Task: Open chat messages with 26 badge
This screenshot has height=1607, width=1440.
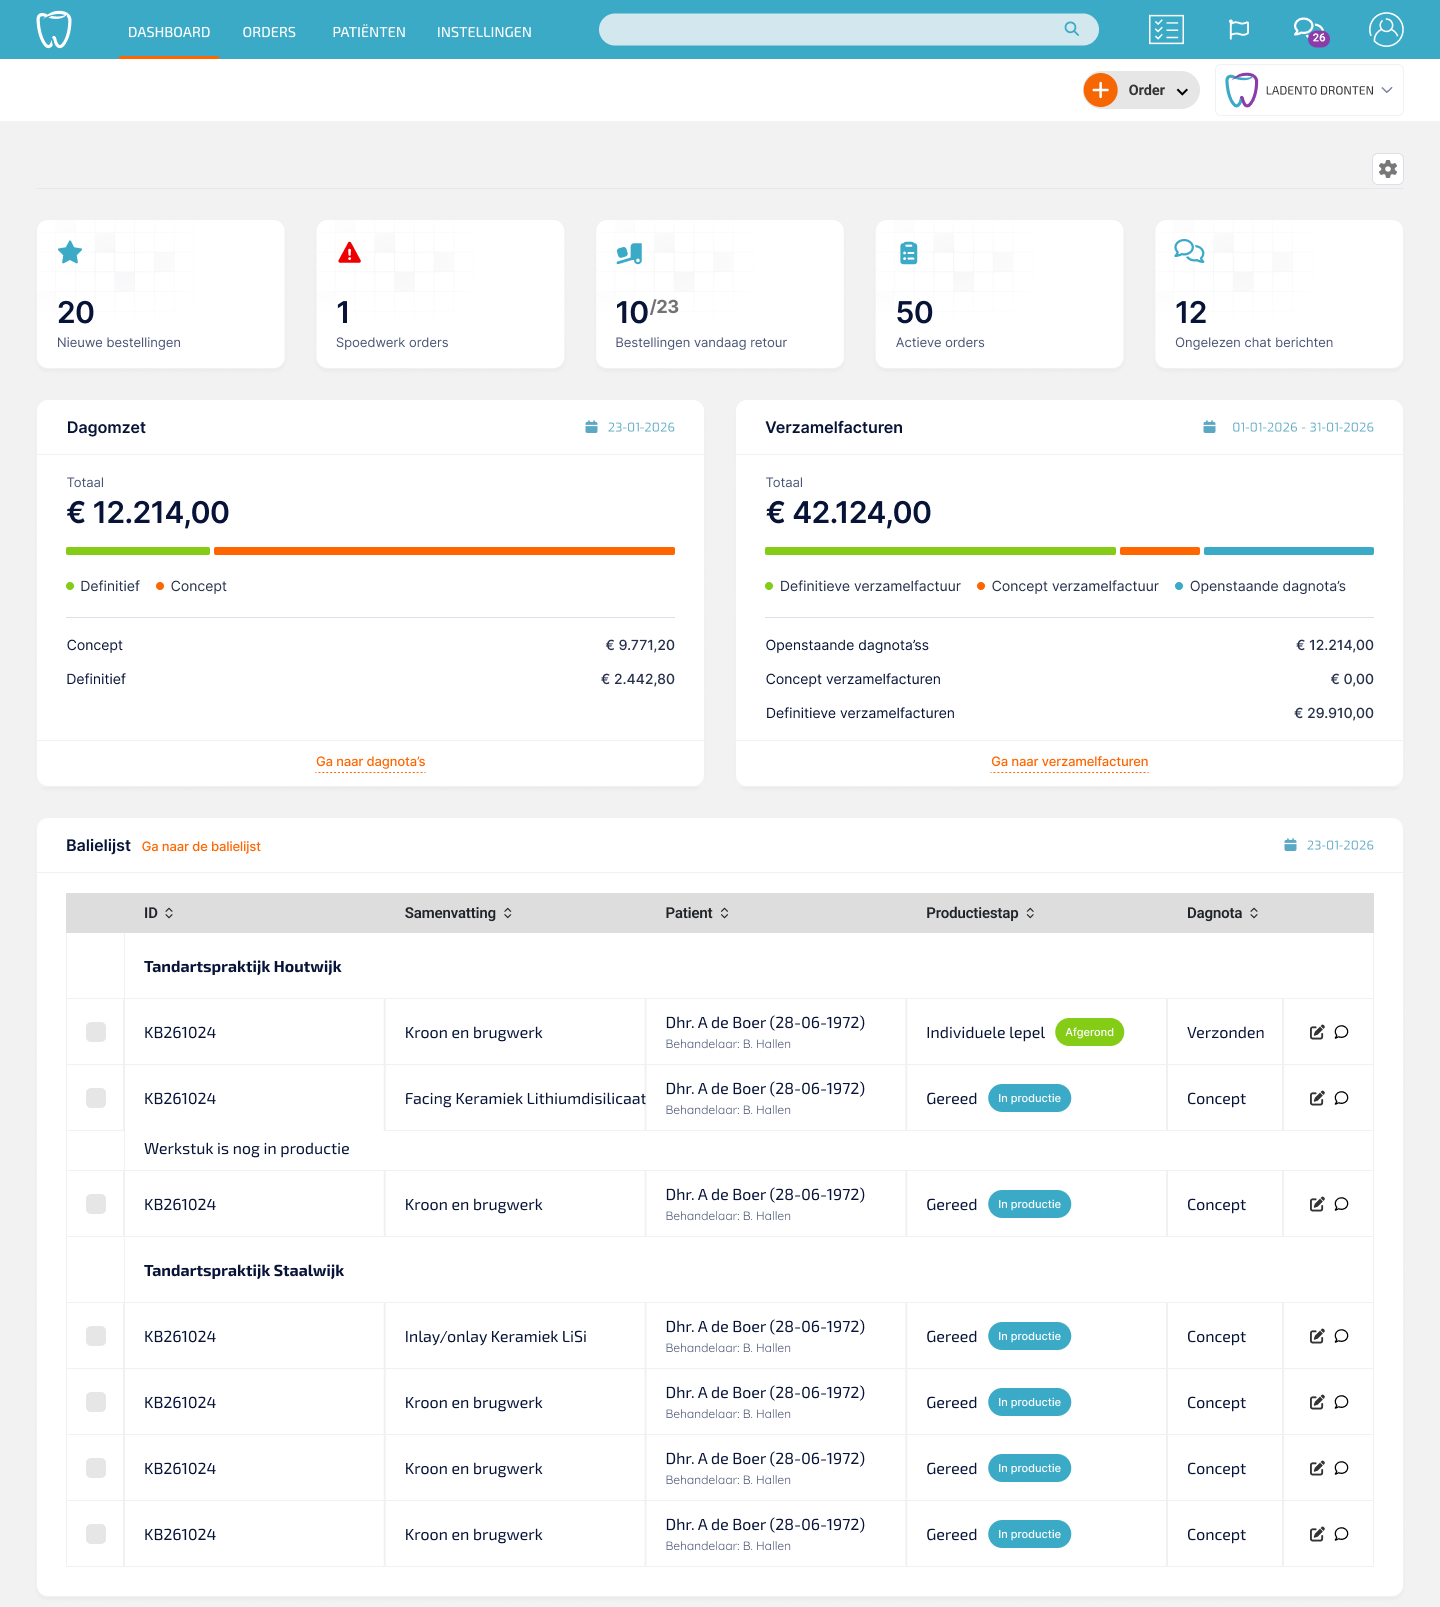Action: (x=1306, y=30)
